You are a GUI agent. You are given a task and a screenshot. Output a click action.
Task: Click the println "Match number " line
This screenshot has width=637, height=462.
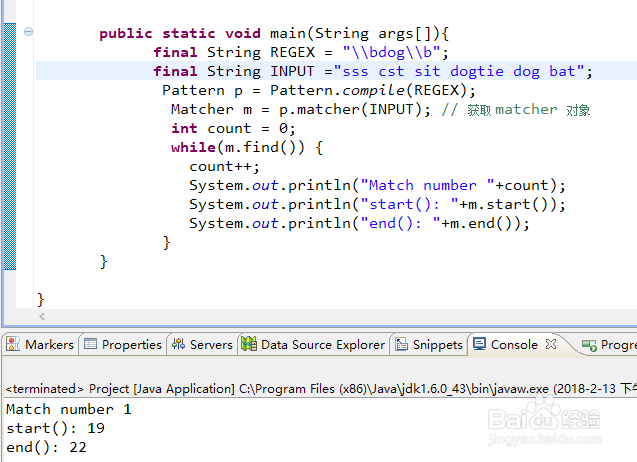click(x=377, y=185)
